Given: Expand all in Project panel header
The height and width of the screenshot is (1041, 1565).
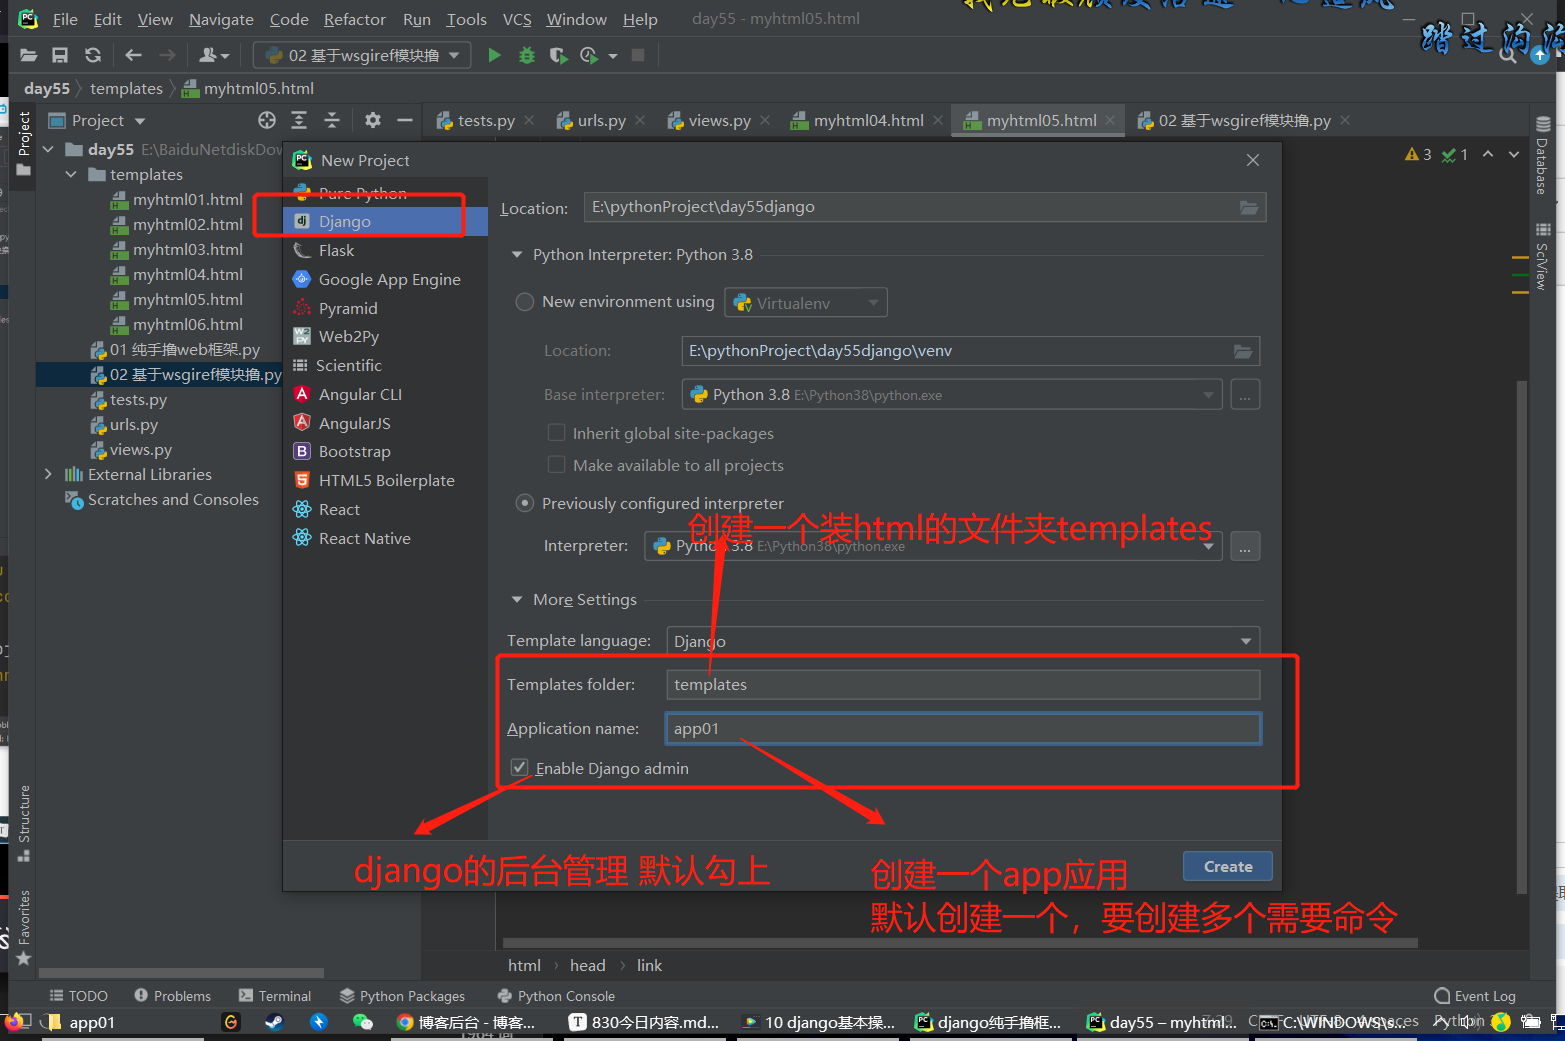Looking at the screenshot, I should click(x=299, y=120).
